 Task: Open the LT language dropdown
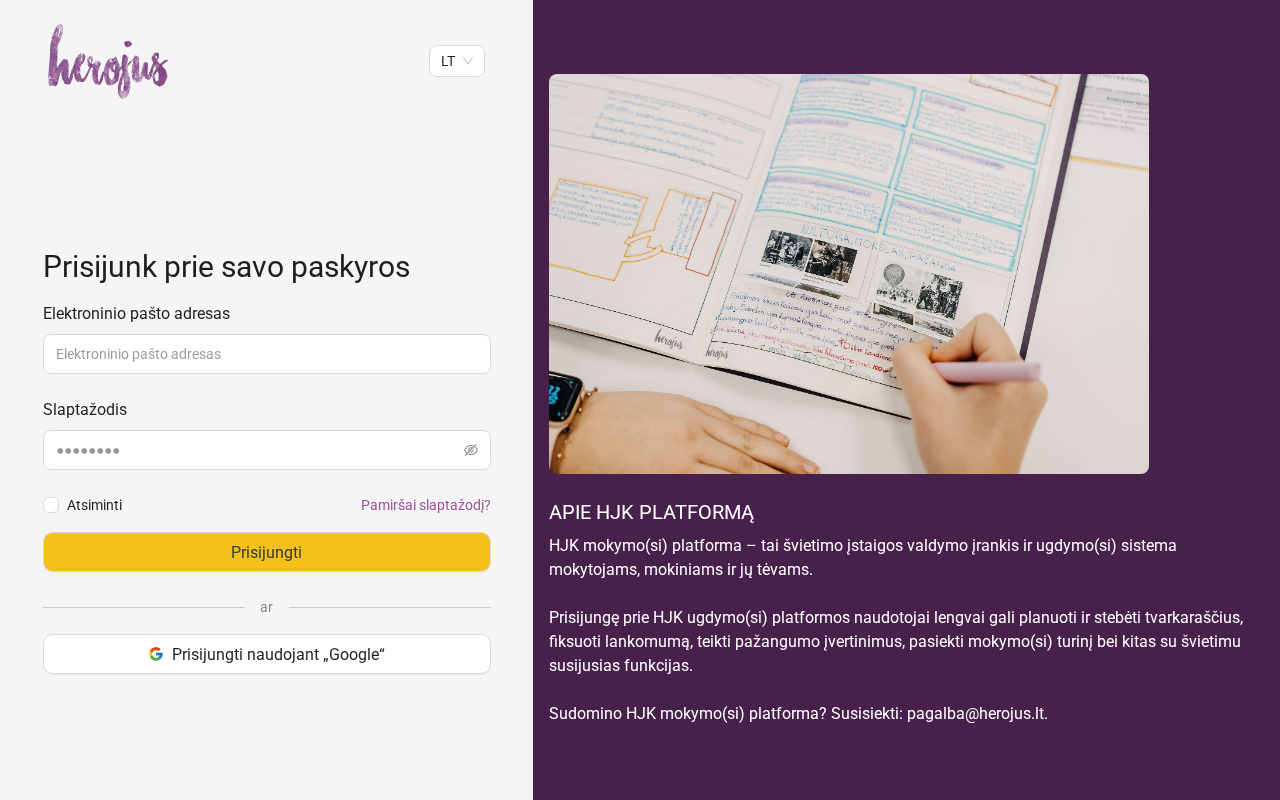pyautogui.click(x=457, y=61)
